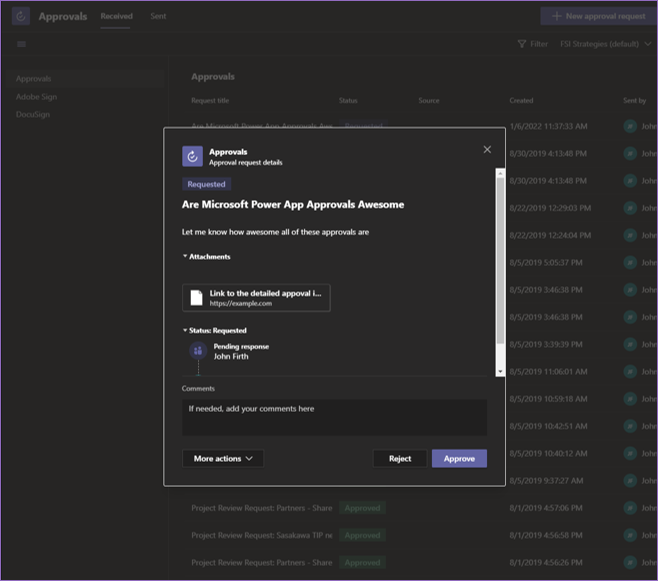The height and width of the screenshot is (581, 658).
Task: Click the plus icon for new approval request
Action: 556,16
